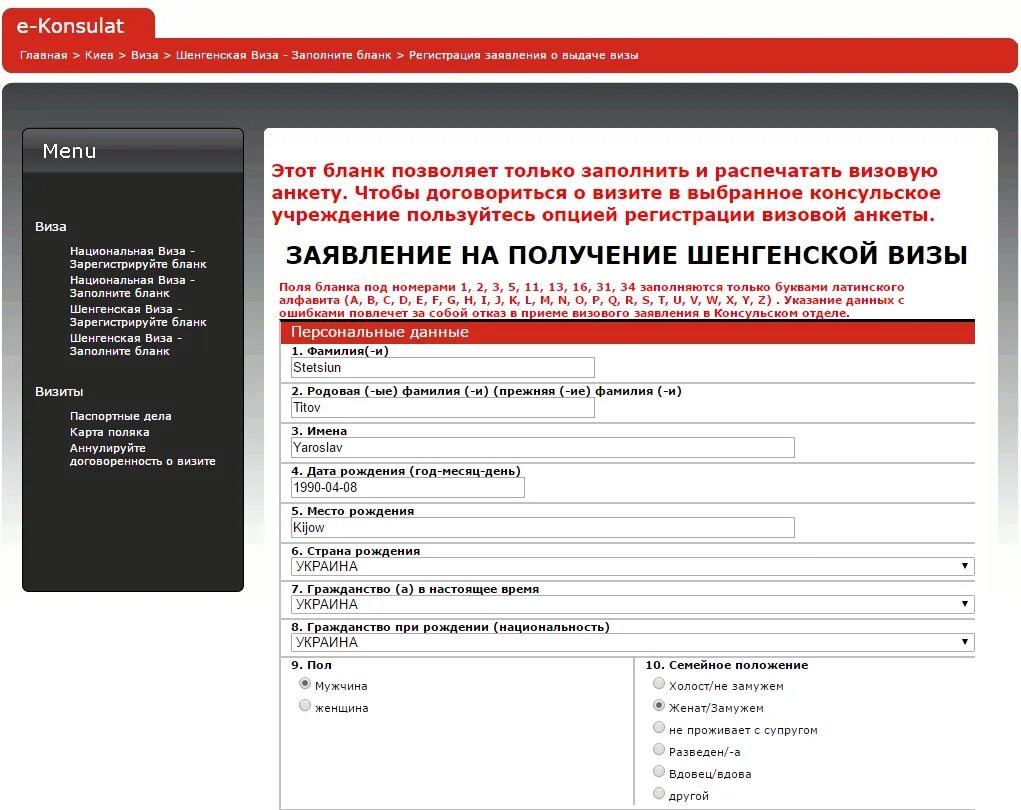Click the Виза sidebar heading

(51, 227)
